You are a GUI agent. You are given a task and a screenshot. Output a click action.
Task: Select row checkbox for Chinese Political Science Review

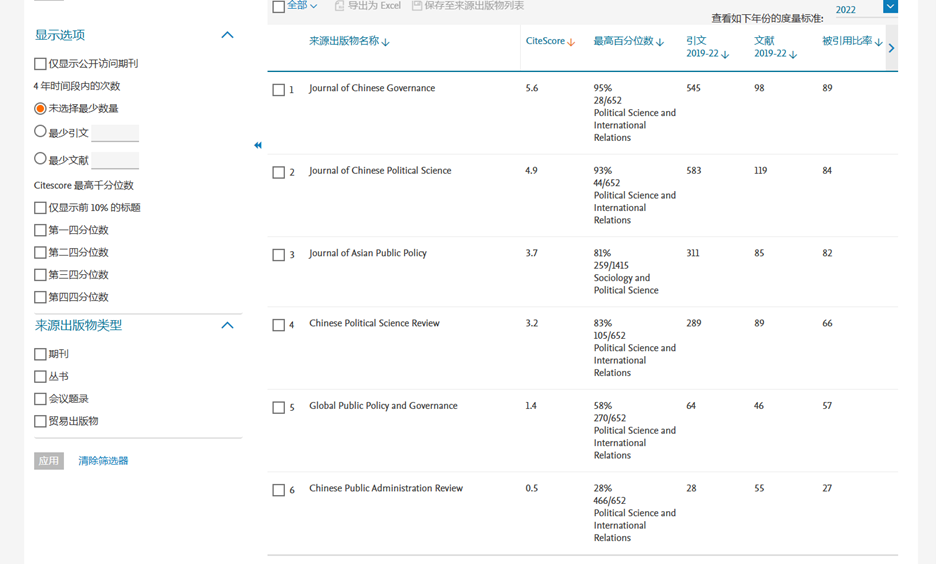[278, 325]
